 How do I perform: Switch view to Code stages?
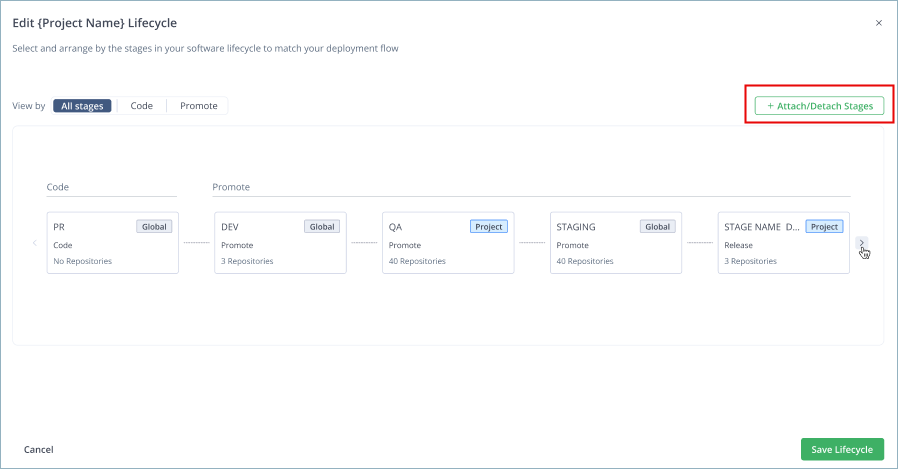pyautogui.click(x=141, y=106)
